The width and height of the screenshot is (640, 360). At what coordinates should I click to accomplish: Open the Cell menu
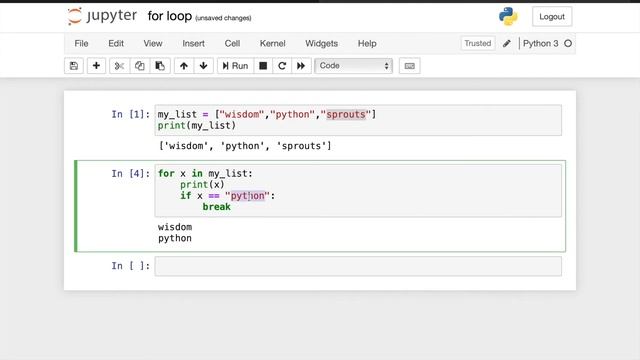point(232,43)
